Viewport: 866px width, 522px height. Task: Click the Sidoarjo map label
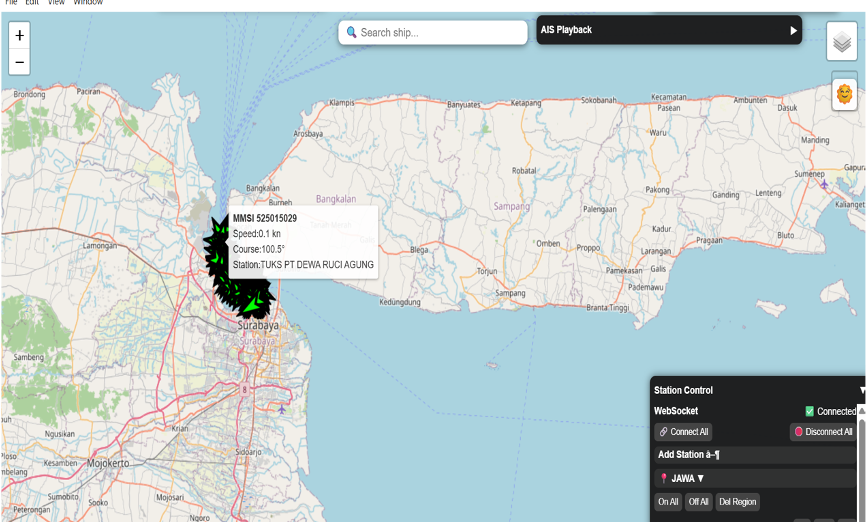[247, 452]
